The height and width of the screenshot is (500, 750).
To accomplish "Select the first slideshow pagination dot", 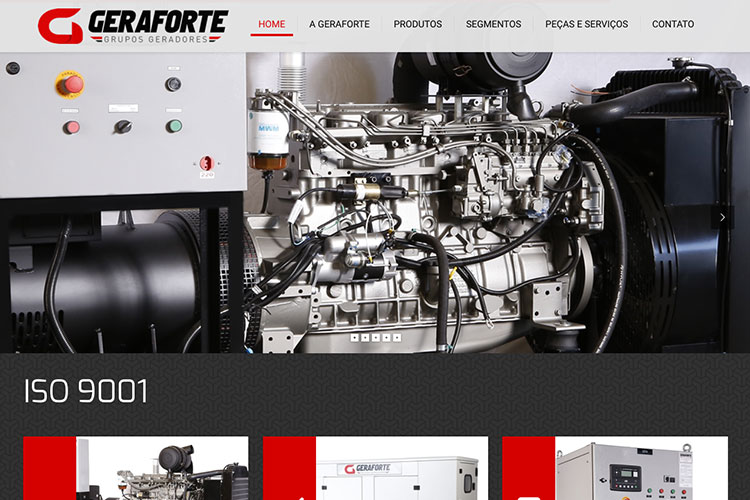I will tap(354, 338).
